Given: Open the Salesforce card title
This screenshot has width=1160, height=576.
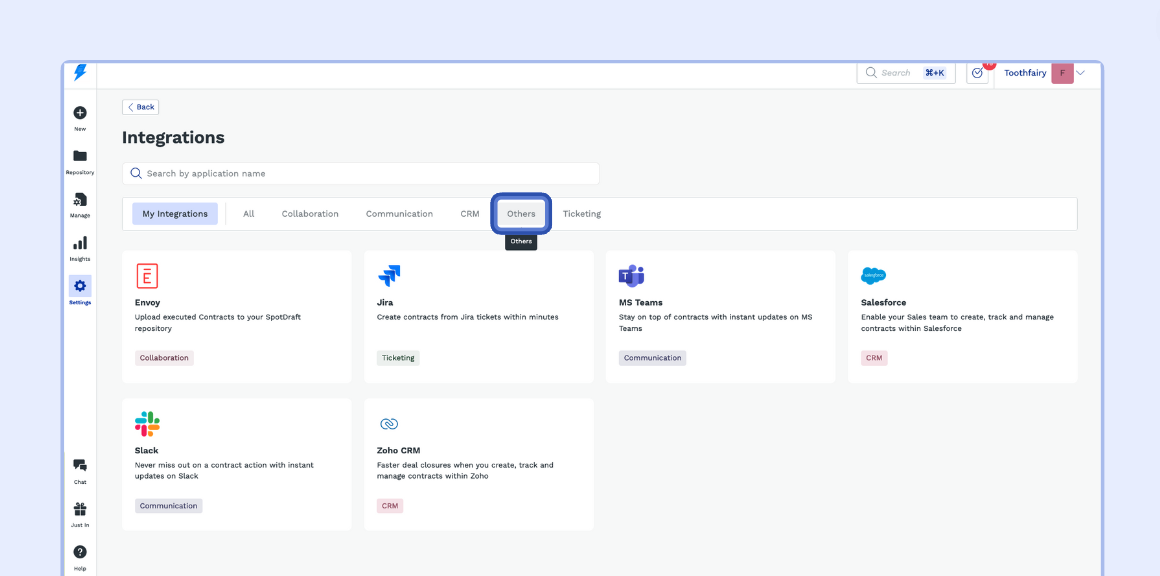Looking at the screenshot, I should [x=883, y=302].
